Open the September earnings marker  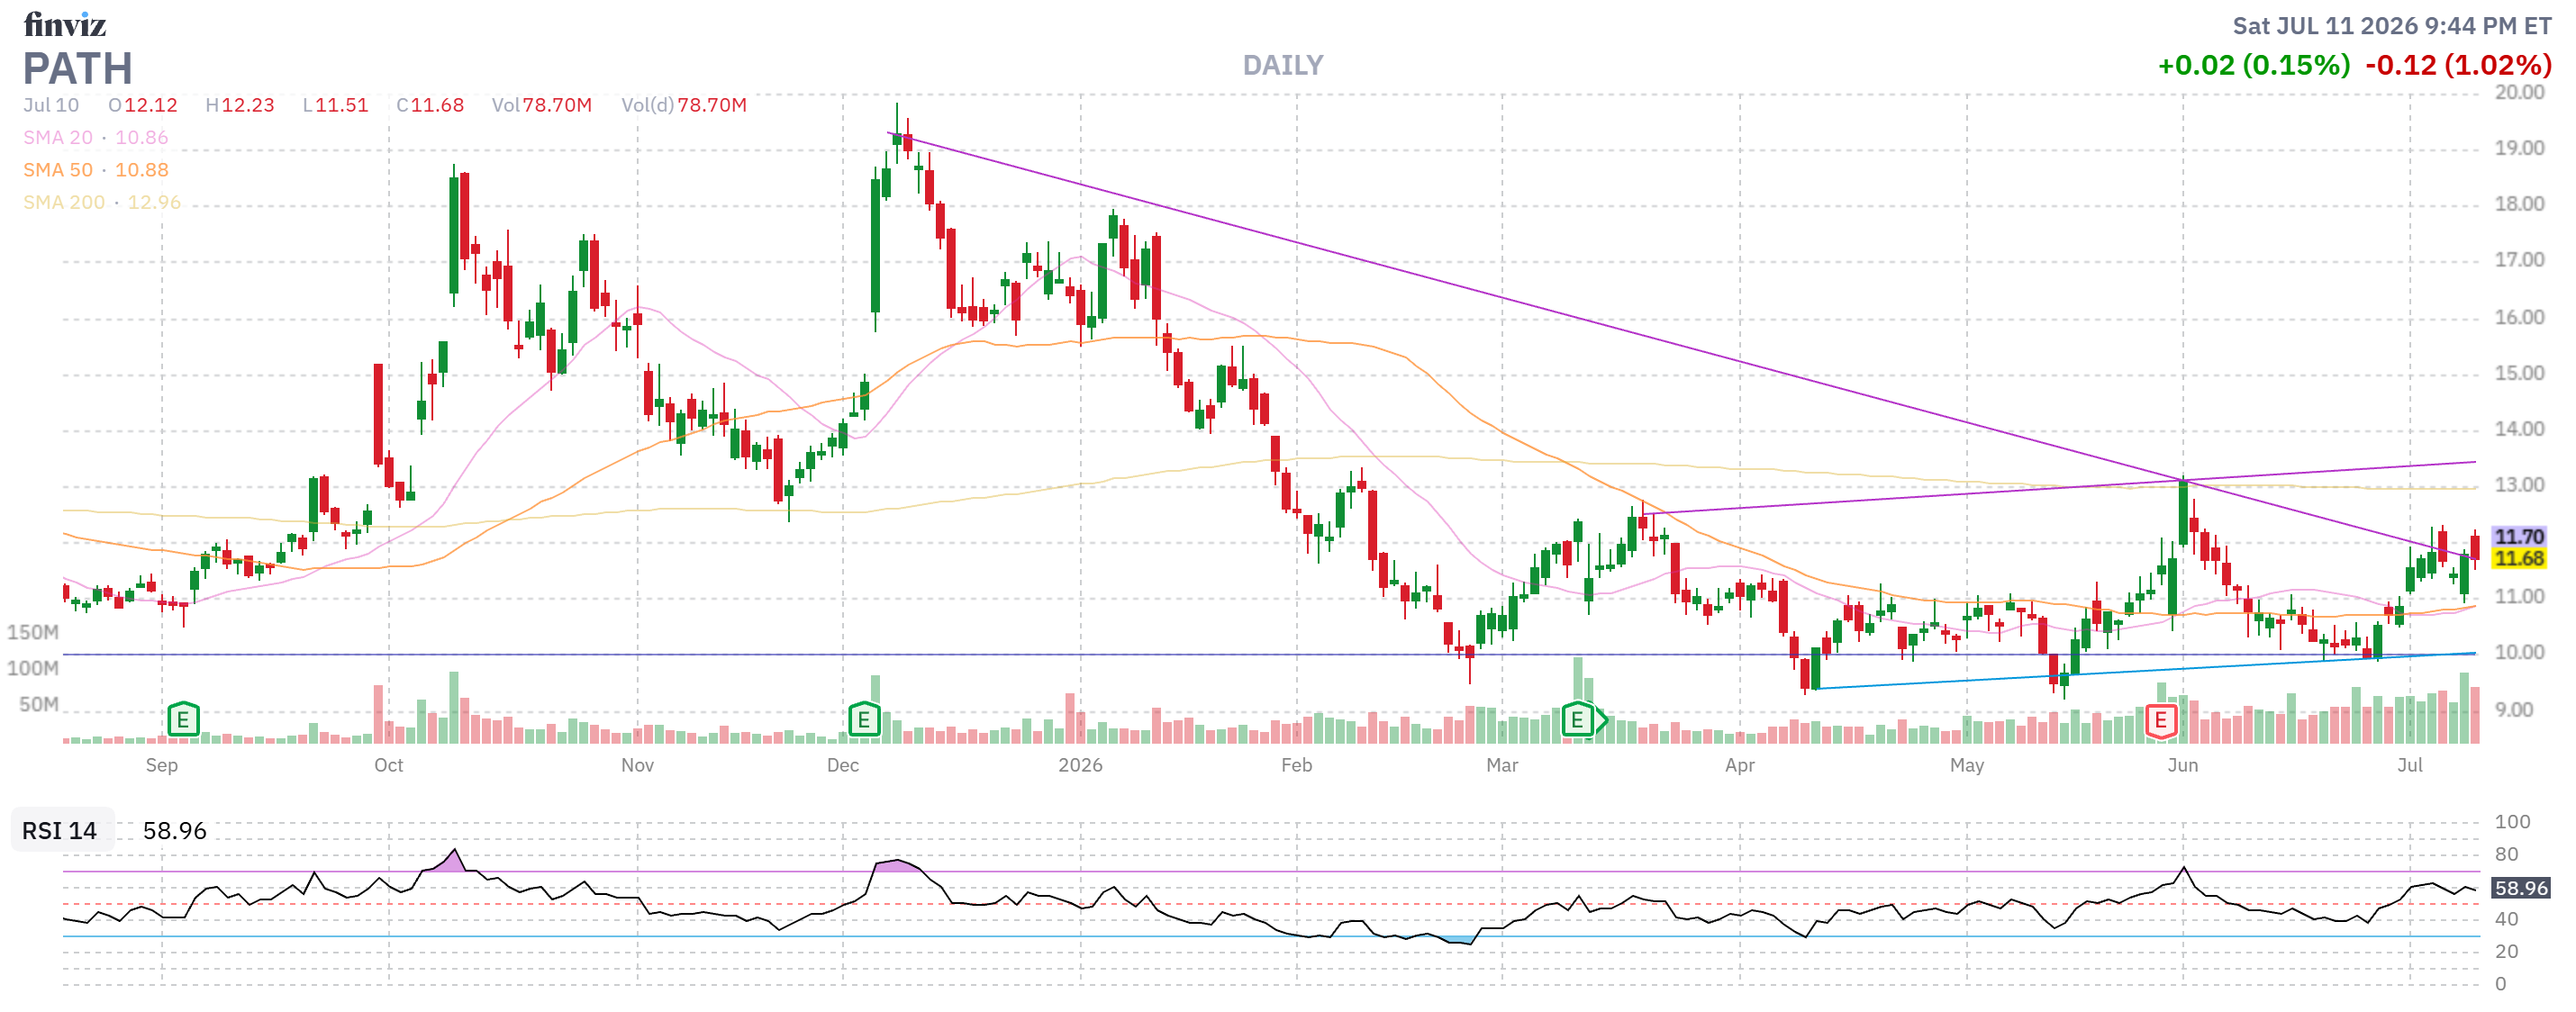(x=183, y=719)
